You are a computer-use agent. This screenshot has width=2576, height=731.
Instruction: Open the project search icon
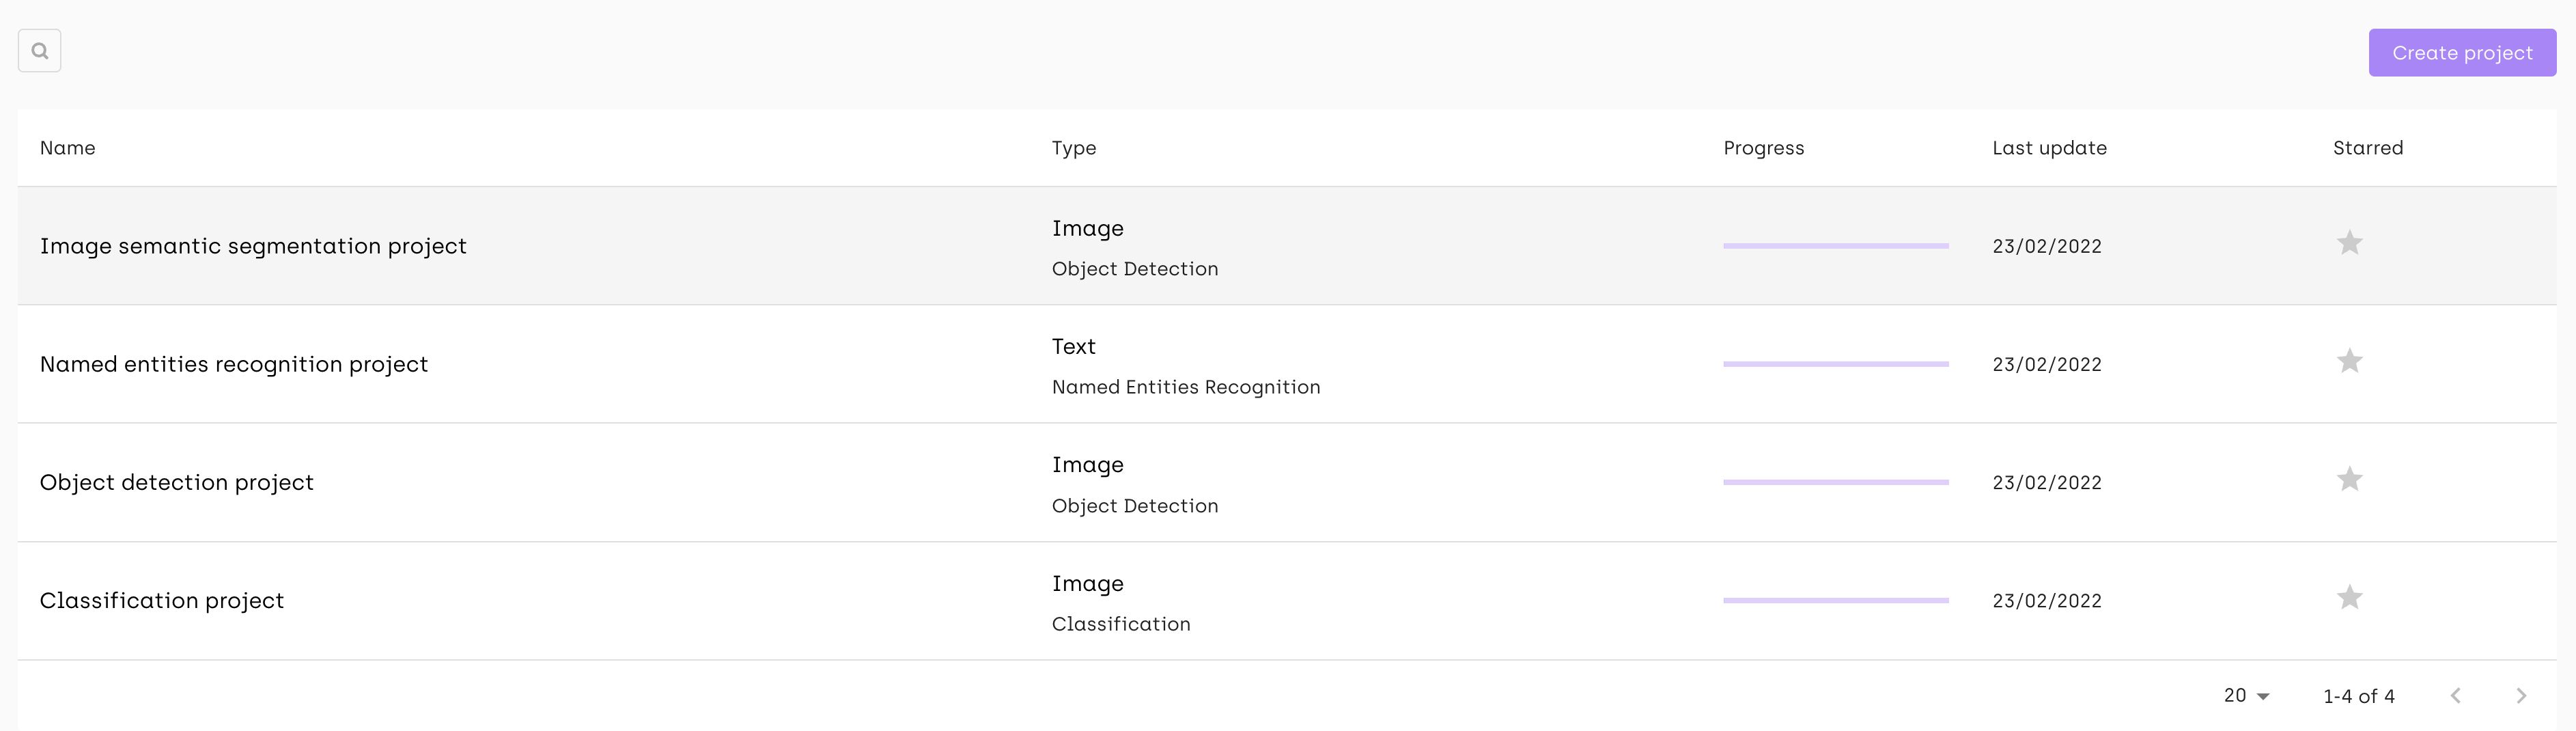pyautogui.click(x=39, y=51)
